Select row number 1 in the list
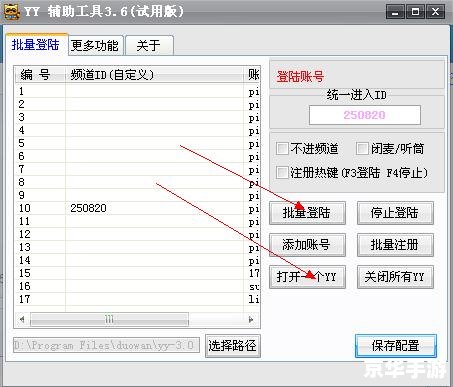The height and width of the screenshot is (387, 453). (x=138, y=91)
